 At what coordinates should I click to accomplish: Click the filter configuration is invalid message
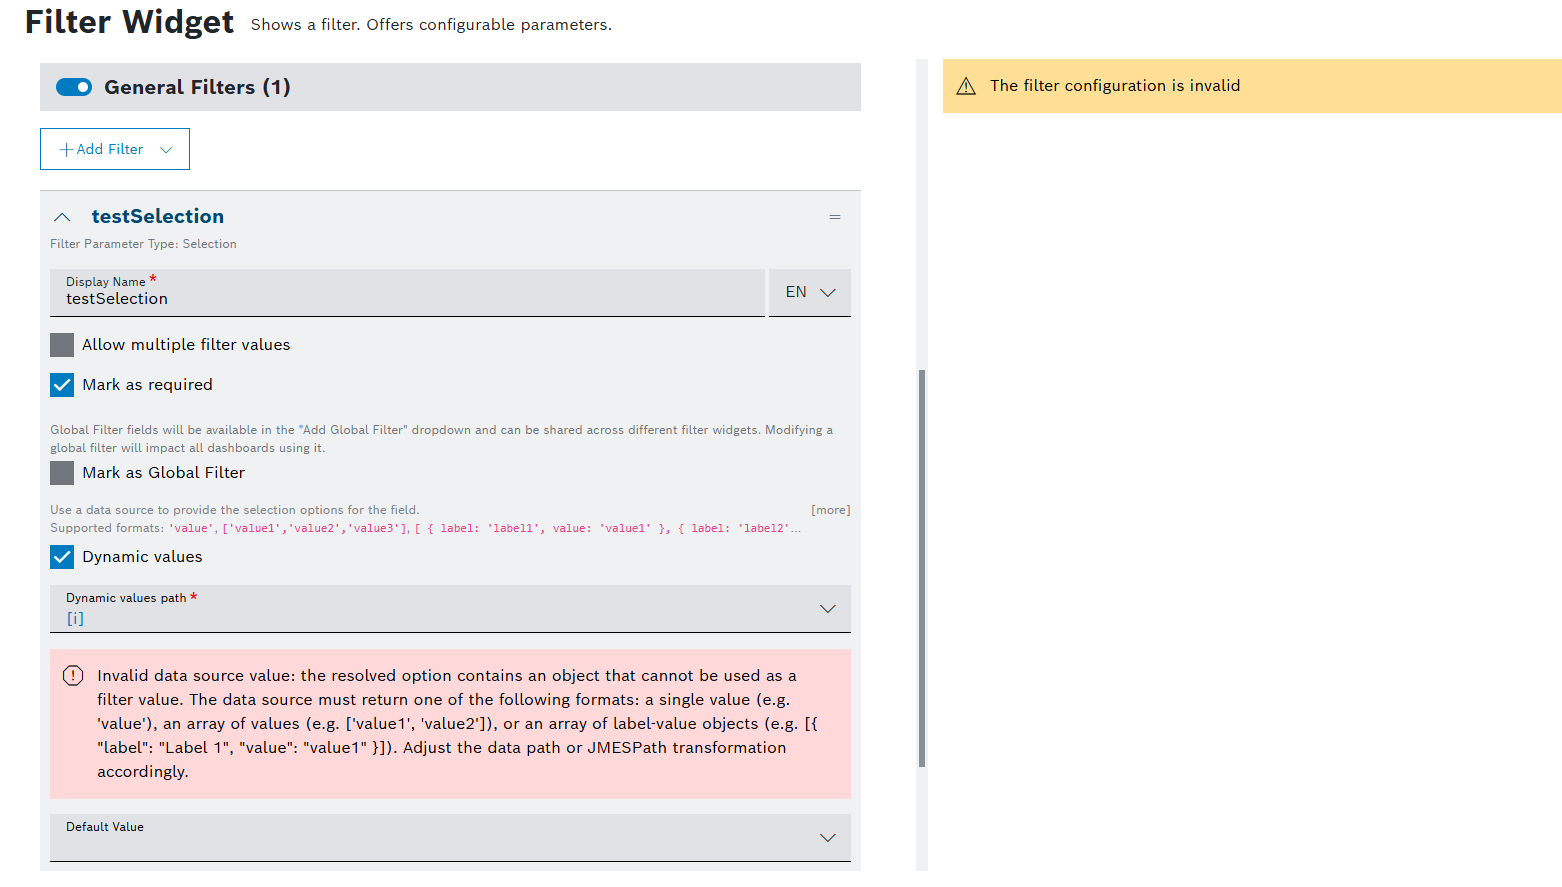pyautogui.click(x=1115, y=86)
